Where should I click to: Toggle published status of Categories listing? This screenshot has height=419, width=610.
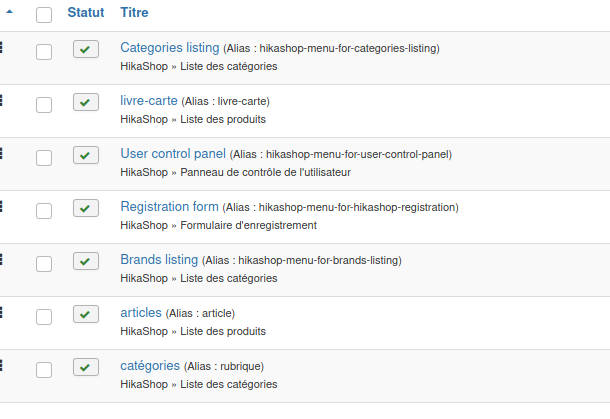(x=86, y=50)
